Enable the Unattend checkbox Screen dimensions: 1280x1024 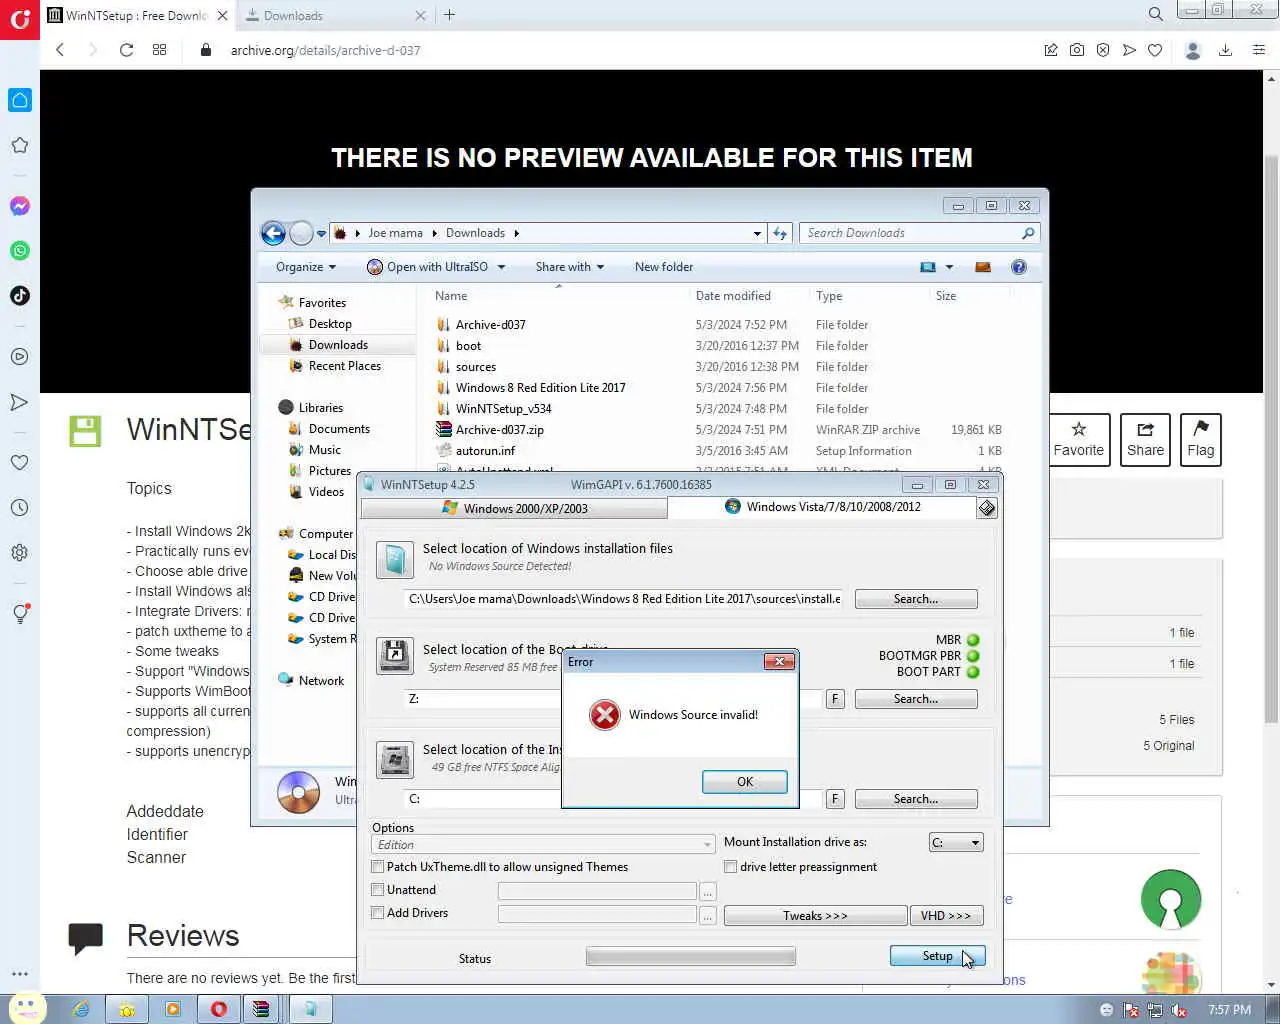[377, 890]
